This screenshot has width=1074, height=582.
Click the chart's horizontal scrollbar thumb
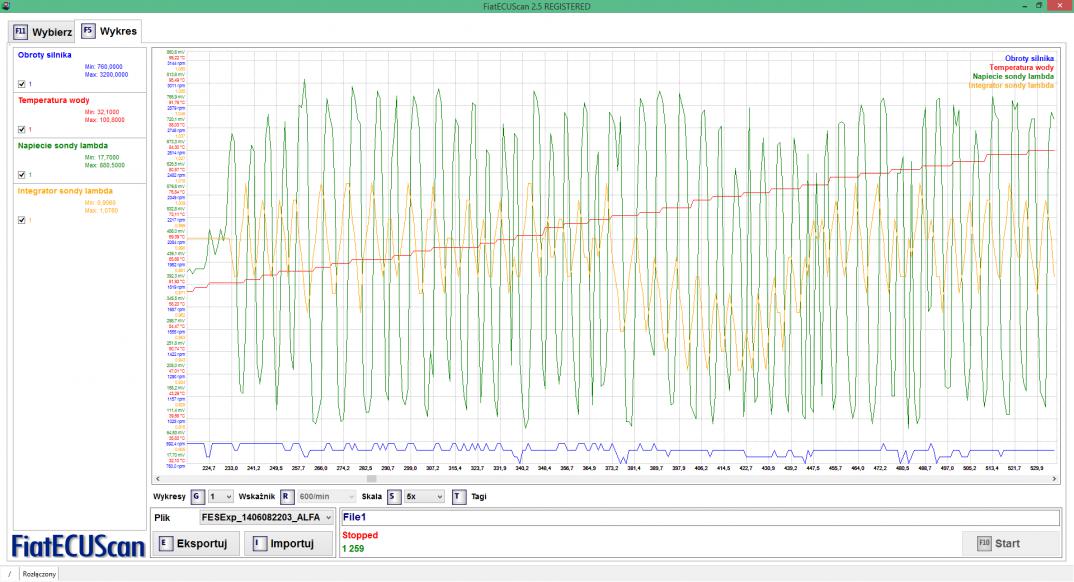(371, 478)
